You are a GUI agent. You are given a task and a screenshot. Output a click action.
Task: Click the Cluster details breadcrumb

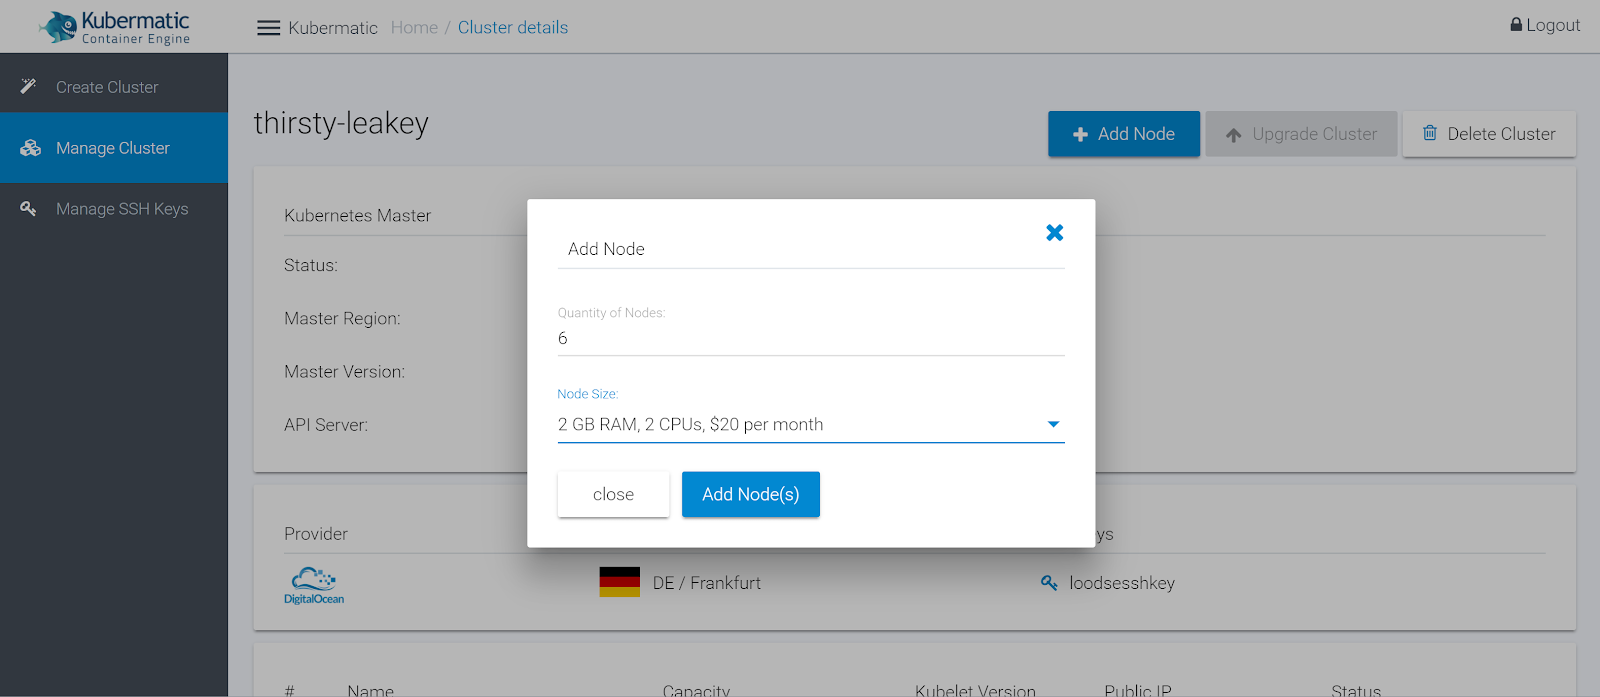(x=513, y=28)
